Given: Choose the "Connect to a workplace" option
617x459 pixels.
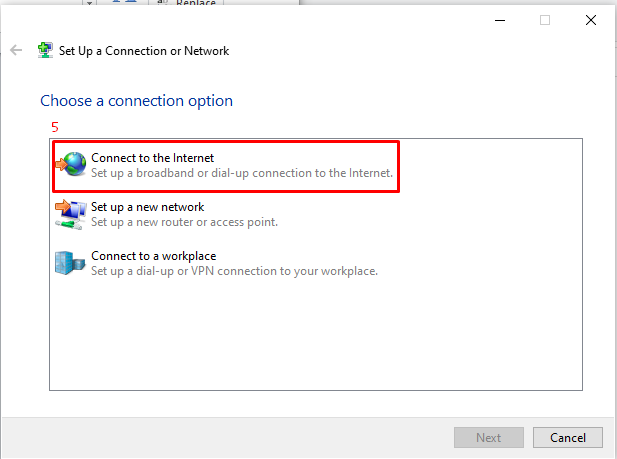Looking at the screenshot, I should (x=153, y=256).
